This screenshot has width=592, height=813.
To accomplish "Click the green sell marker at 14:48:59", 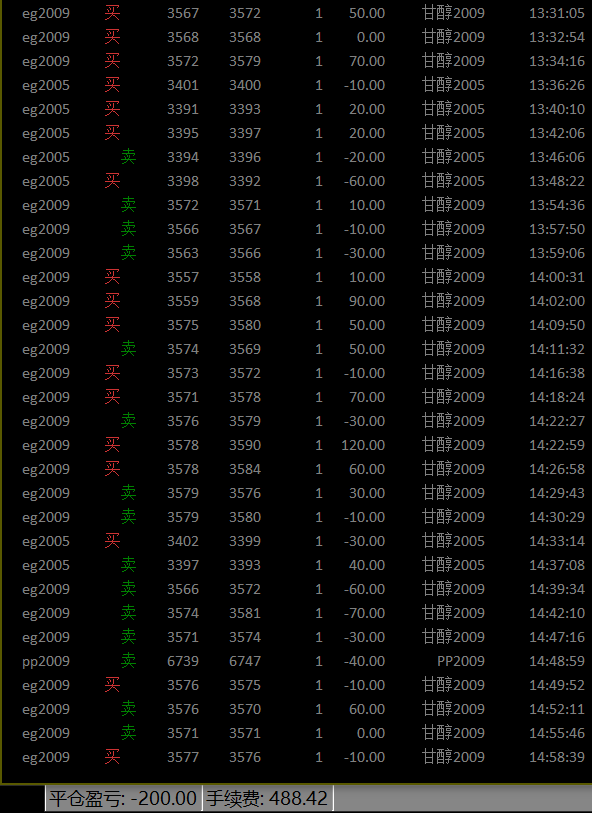I will click(x=129, y=661).
